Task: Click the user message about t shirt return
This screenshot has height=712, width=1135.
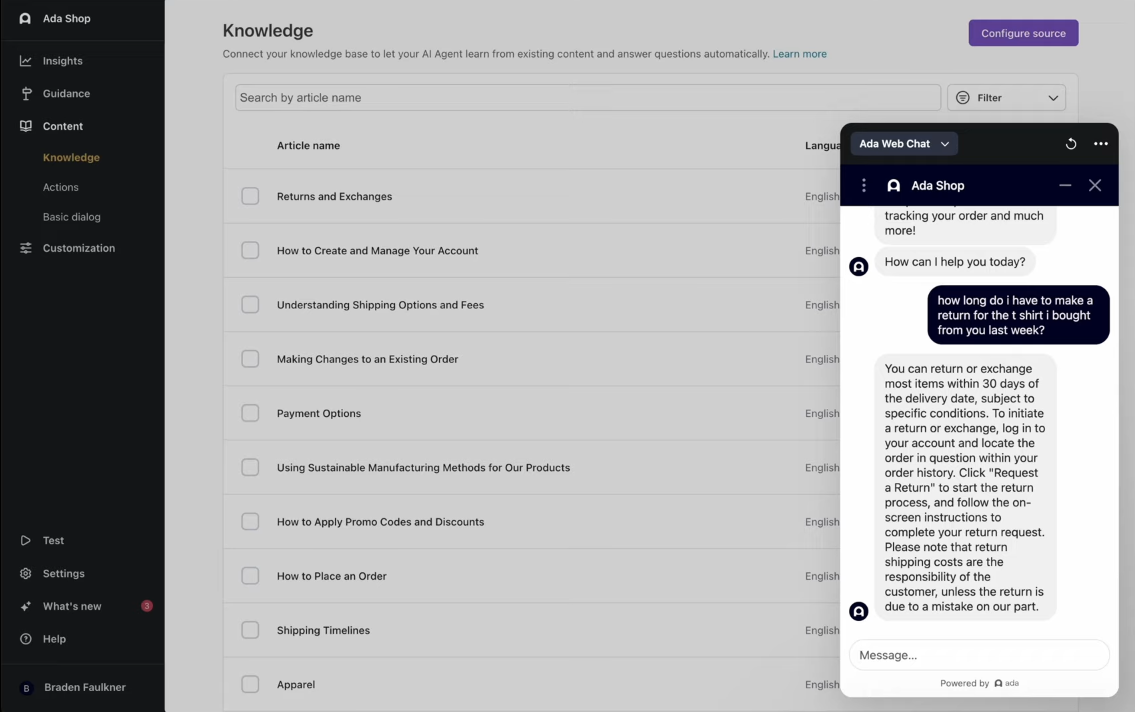Action: coord(1018,315)
